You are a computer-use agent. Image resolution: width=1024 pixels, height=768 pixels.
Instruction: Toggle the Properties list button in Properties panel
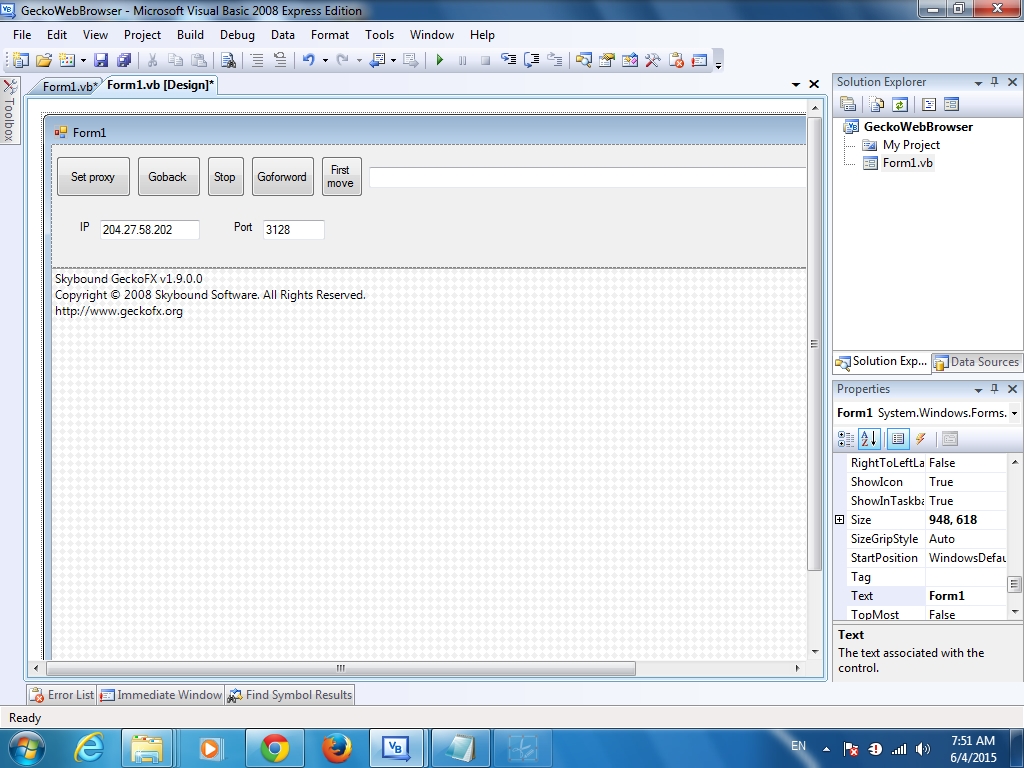(898, 439)
